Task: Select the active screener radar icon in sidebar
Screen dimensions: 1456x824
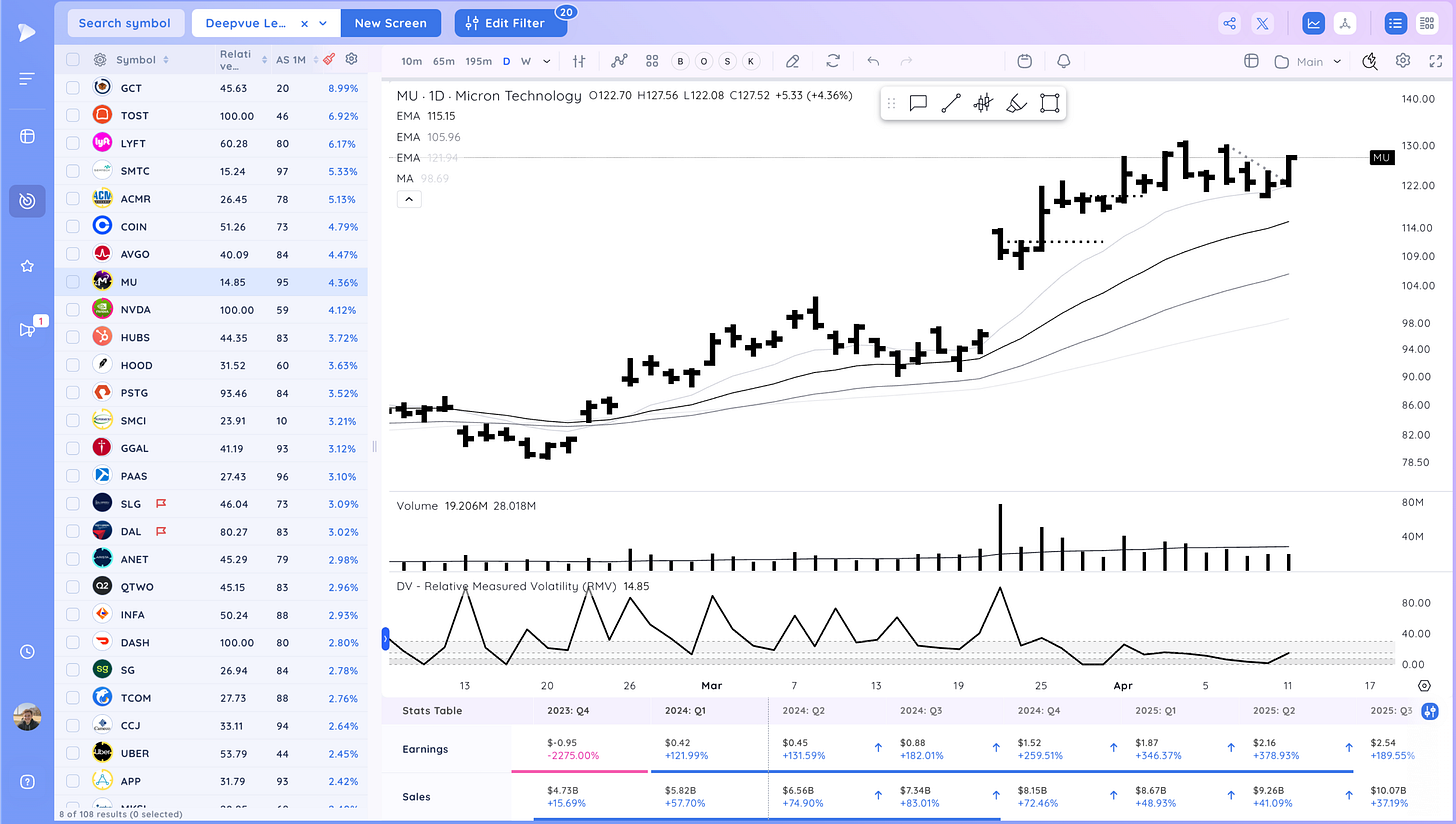Action: coord(27,201)
